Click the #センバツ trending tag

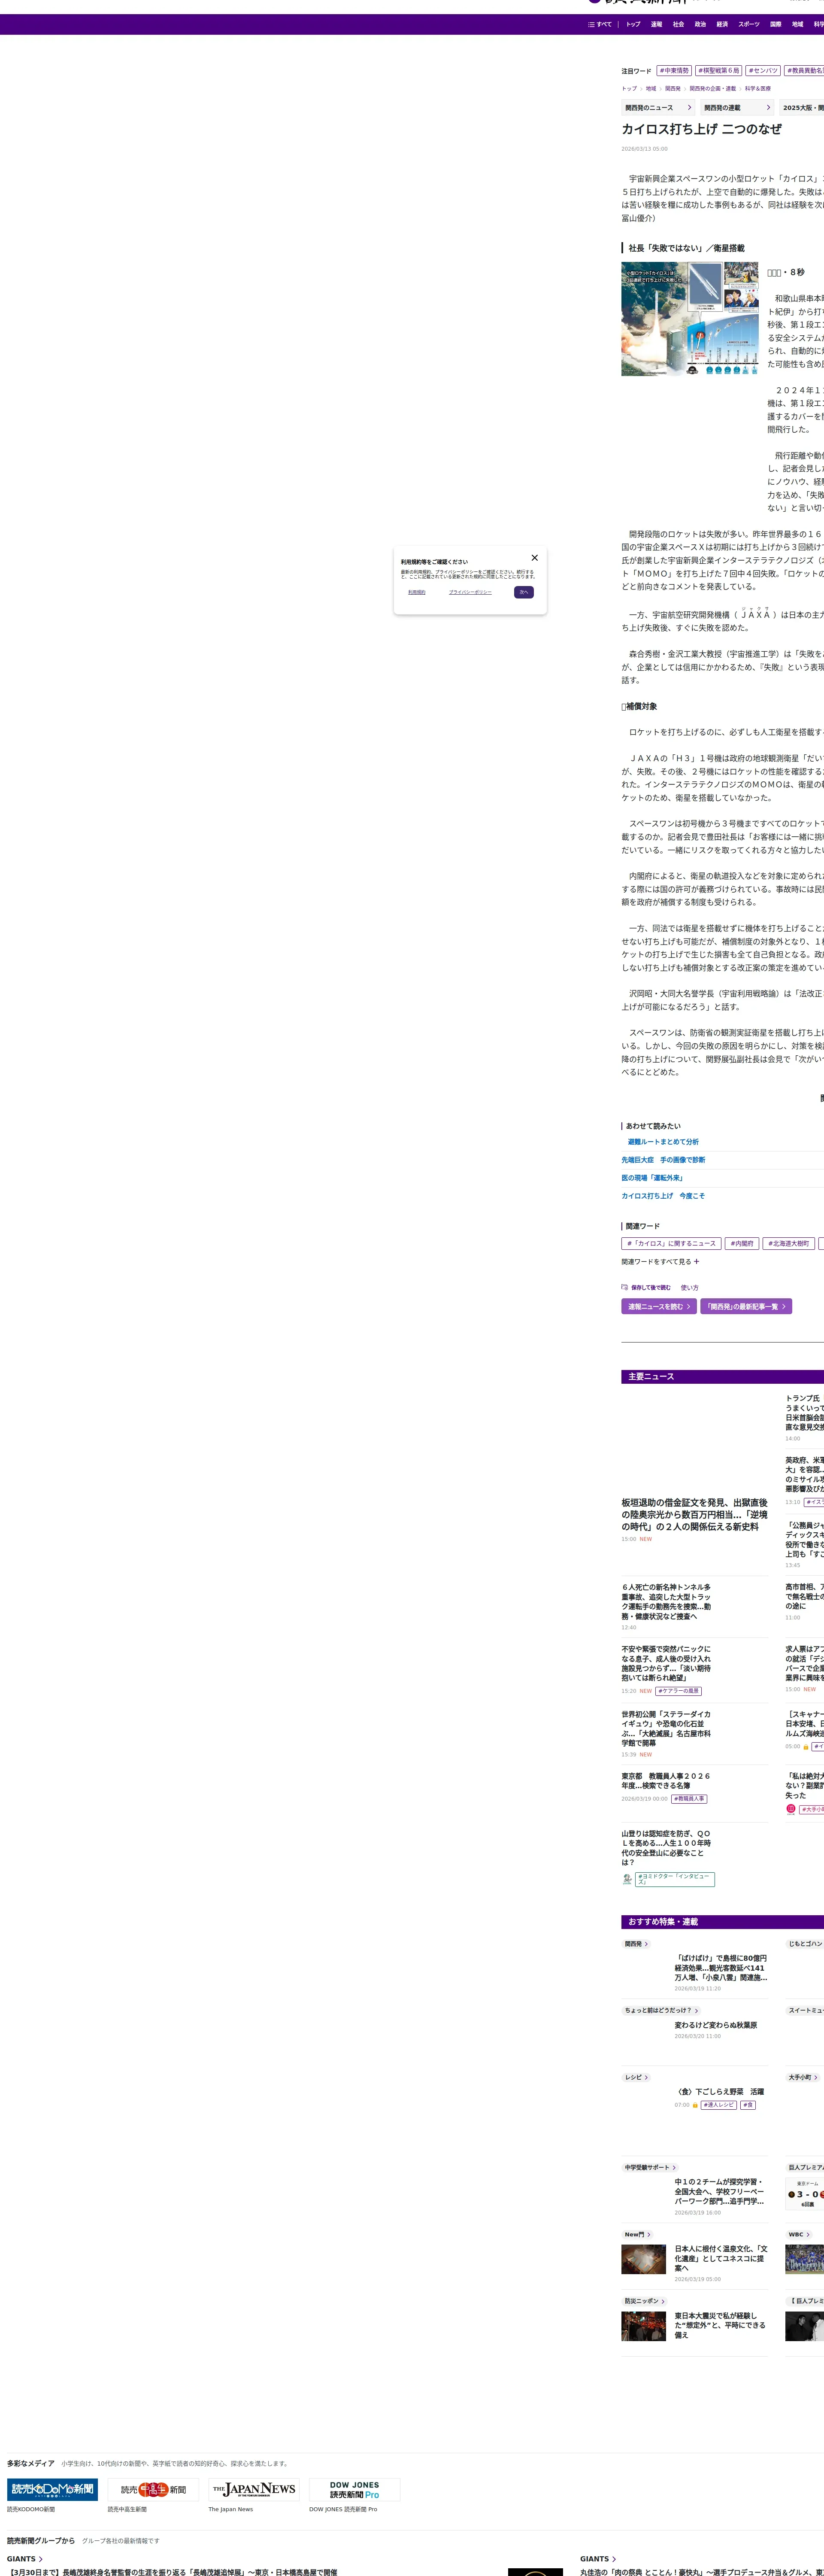pyautogui.click(x=763, y=71)
